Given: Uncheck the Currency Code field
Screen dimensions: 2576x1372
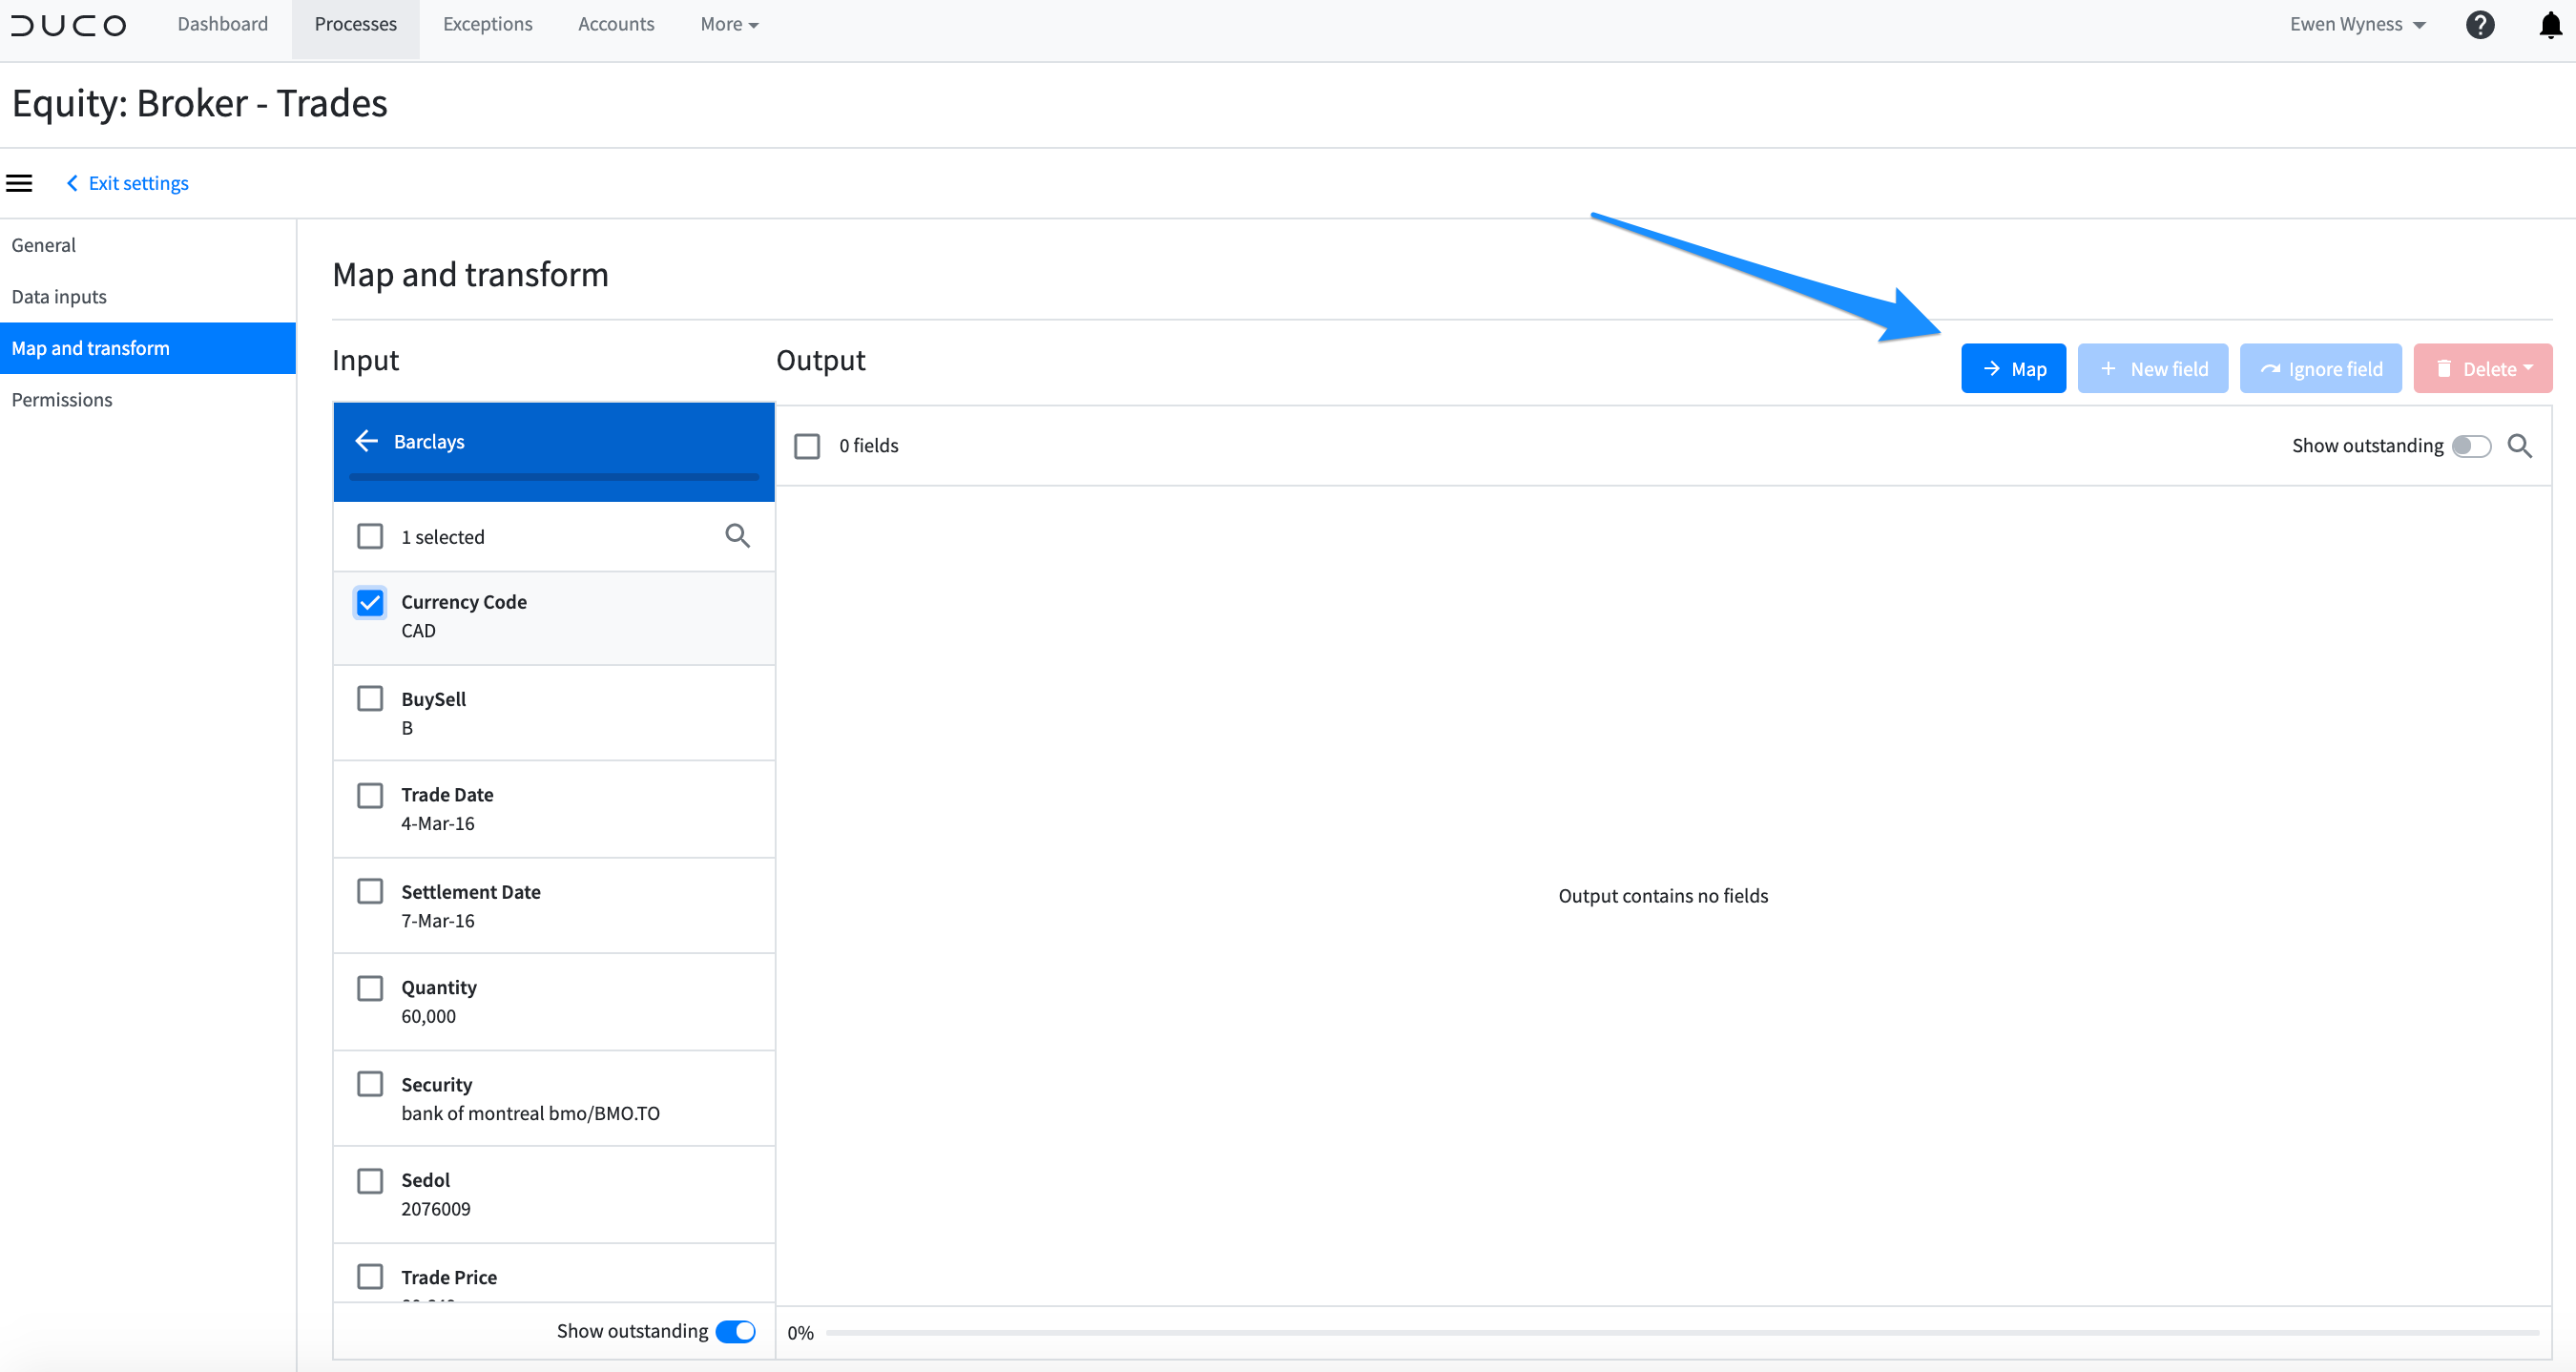Looking at the screenshot, I should [371, 602].
